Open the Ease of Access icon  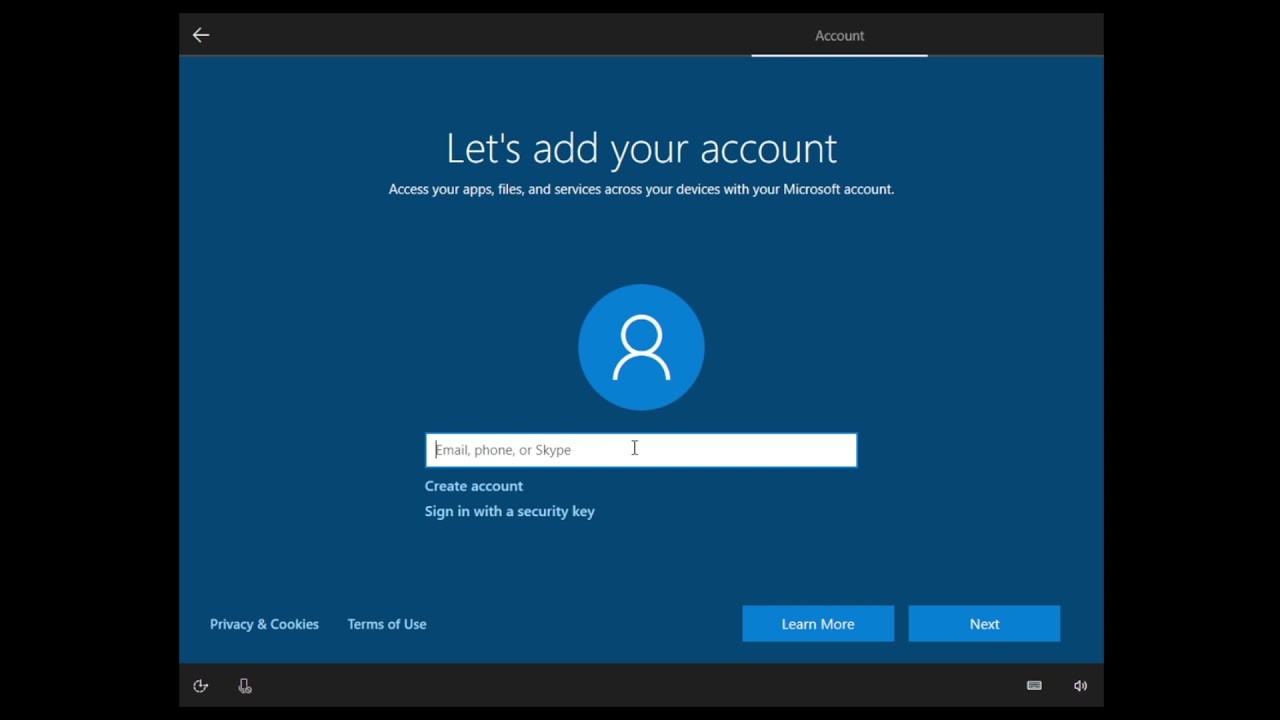pyautogui.click(x=201, y=686)
